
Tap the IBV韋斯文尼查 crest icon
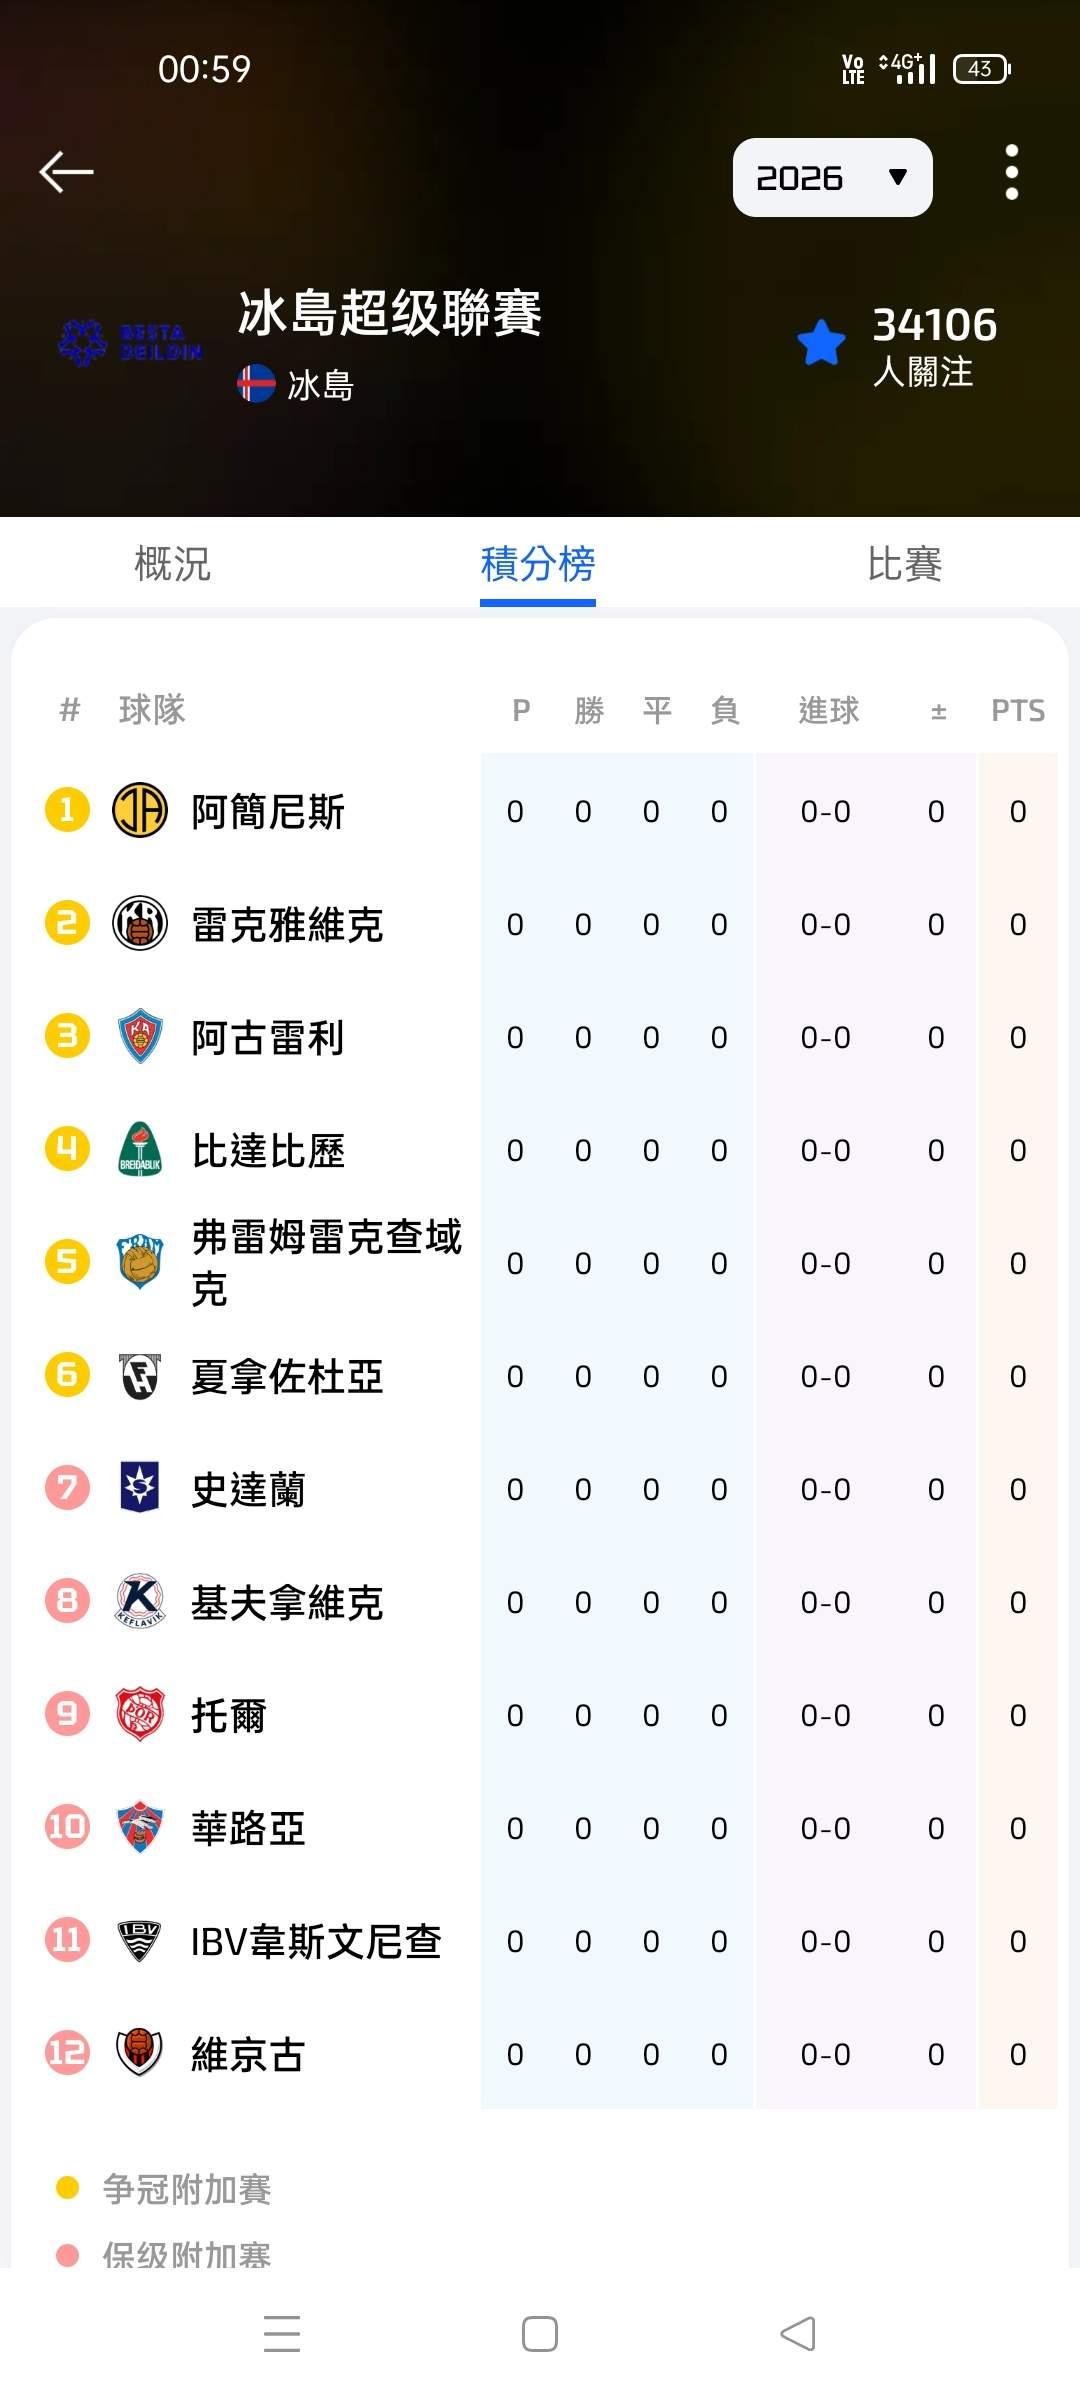(x=140, y=1940)
